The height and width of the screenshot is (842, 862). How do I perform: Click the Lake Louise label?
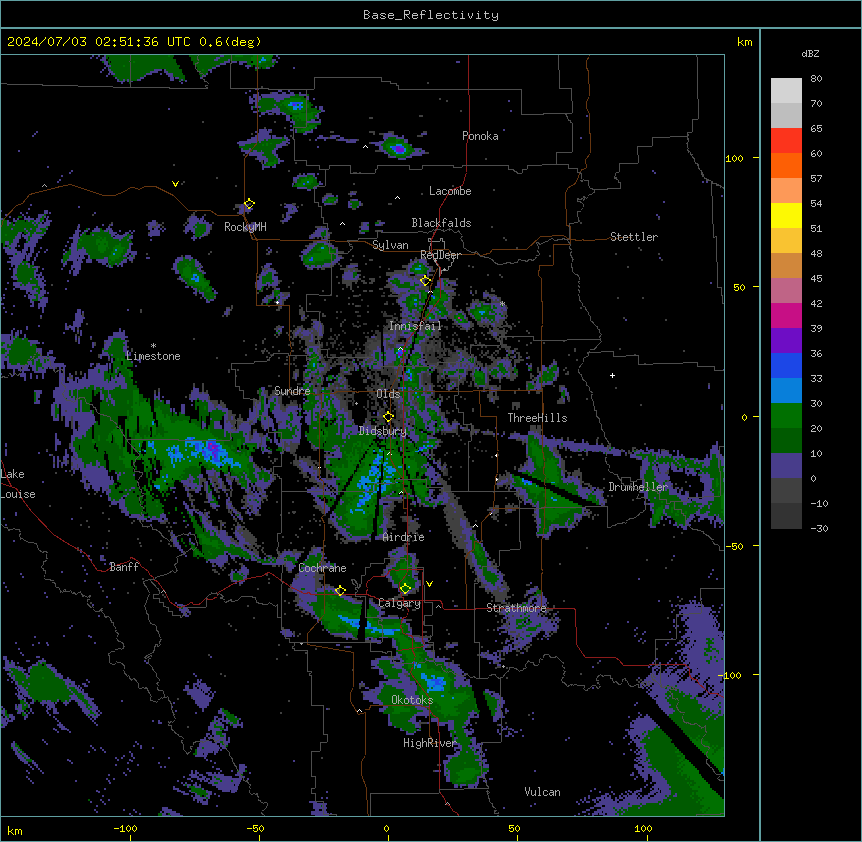click(x=18, y=484)
